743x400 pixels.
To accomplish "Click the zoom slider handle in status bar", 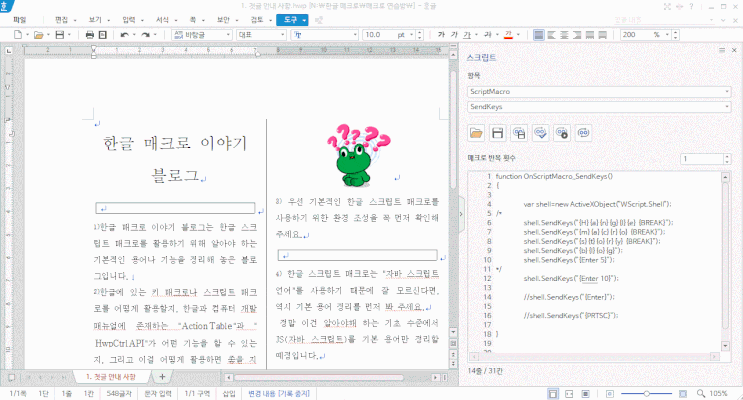I will [646, 394].
